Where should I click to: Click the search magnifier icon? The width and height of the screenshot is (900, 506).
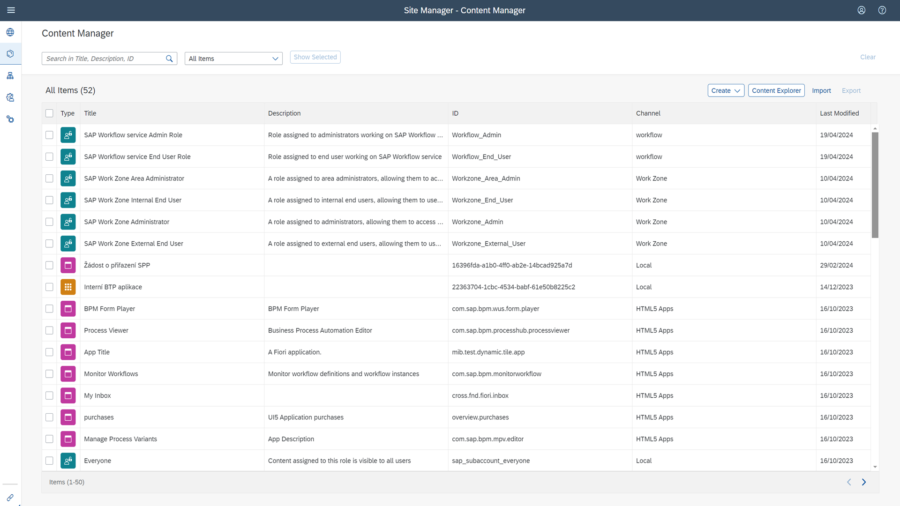click(x=170, y=59)
